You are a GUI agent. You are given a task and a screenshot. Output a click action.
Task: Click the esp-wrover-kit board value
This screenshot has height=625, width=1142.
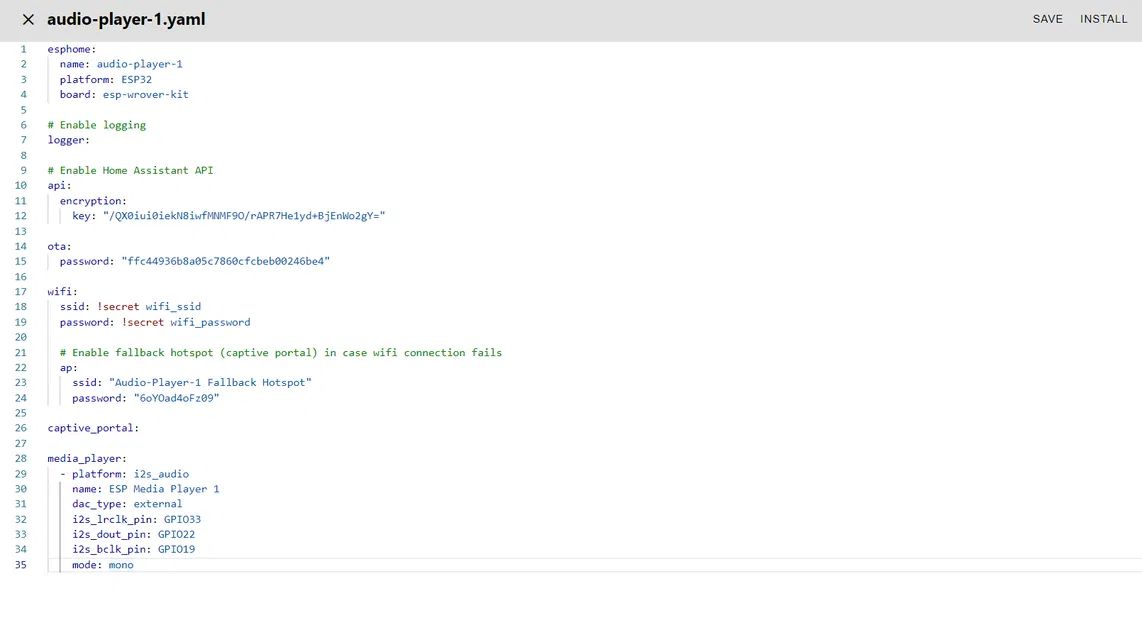click(x=145, y=95)
